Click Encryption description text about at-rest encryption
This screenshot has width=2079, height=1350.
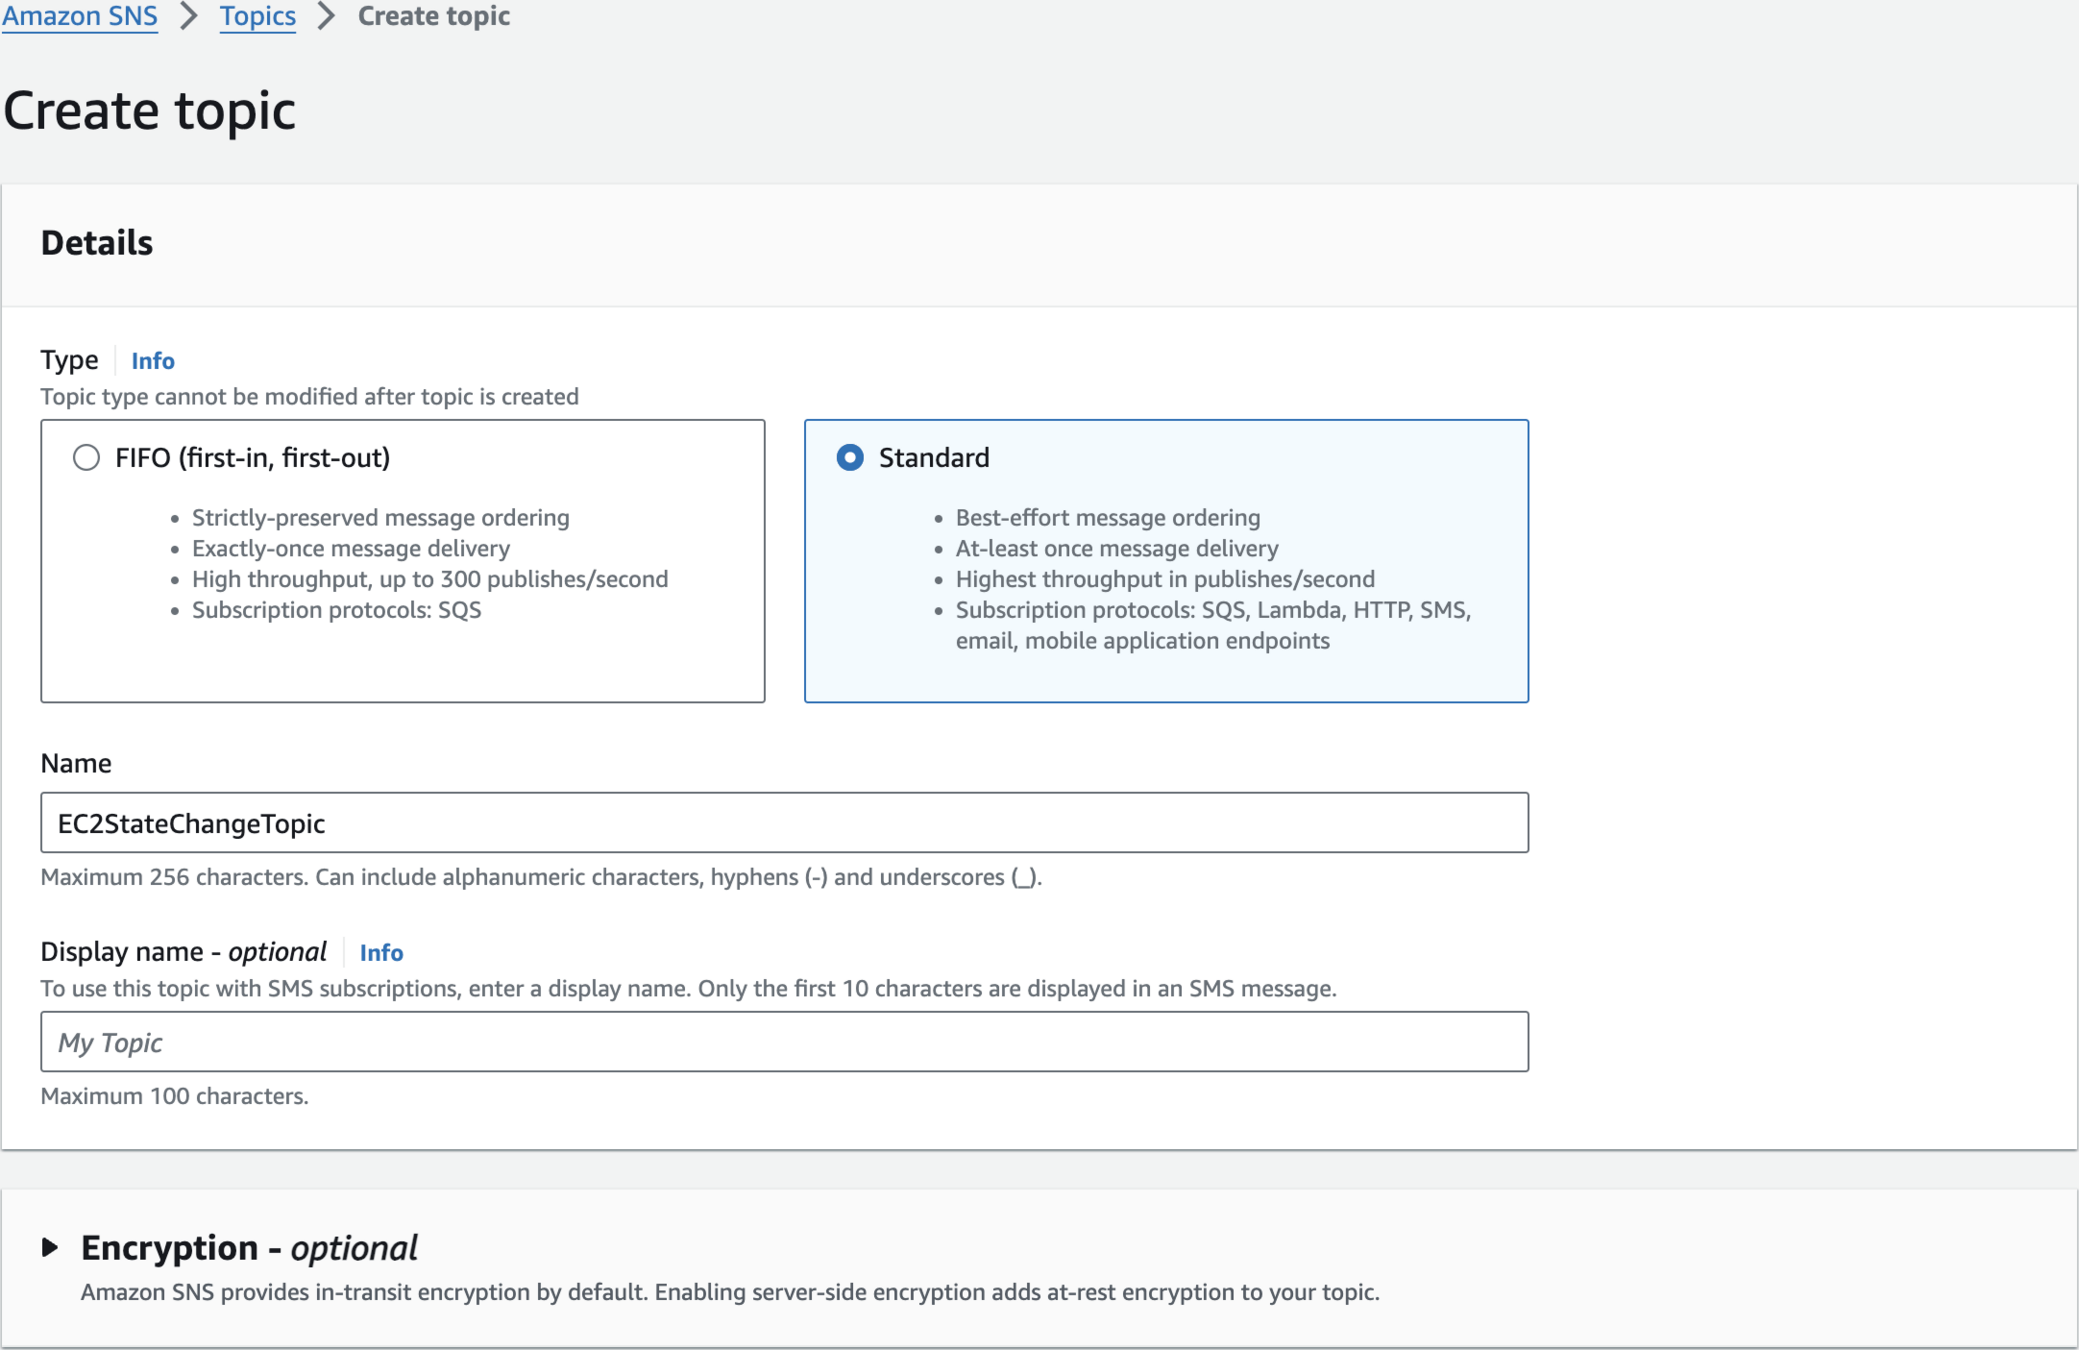pos(729,1292)
